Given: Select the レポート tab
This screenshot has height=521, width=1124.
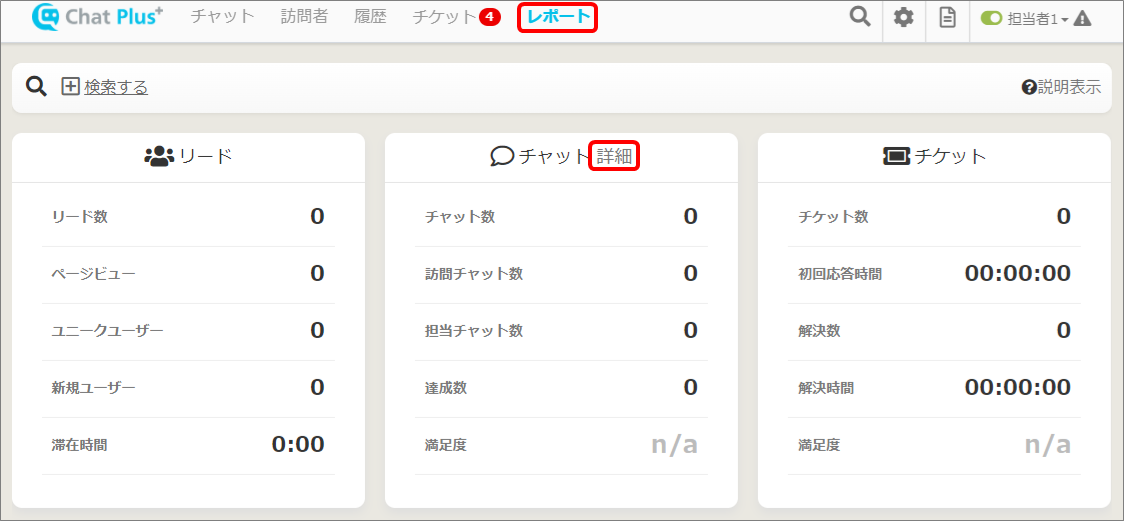Looking at the screenshot, I should pos(558,17).
